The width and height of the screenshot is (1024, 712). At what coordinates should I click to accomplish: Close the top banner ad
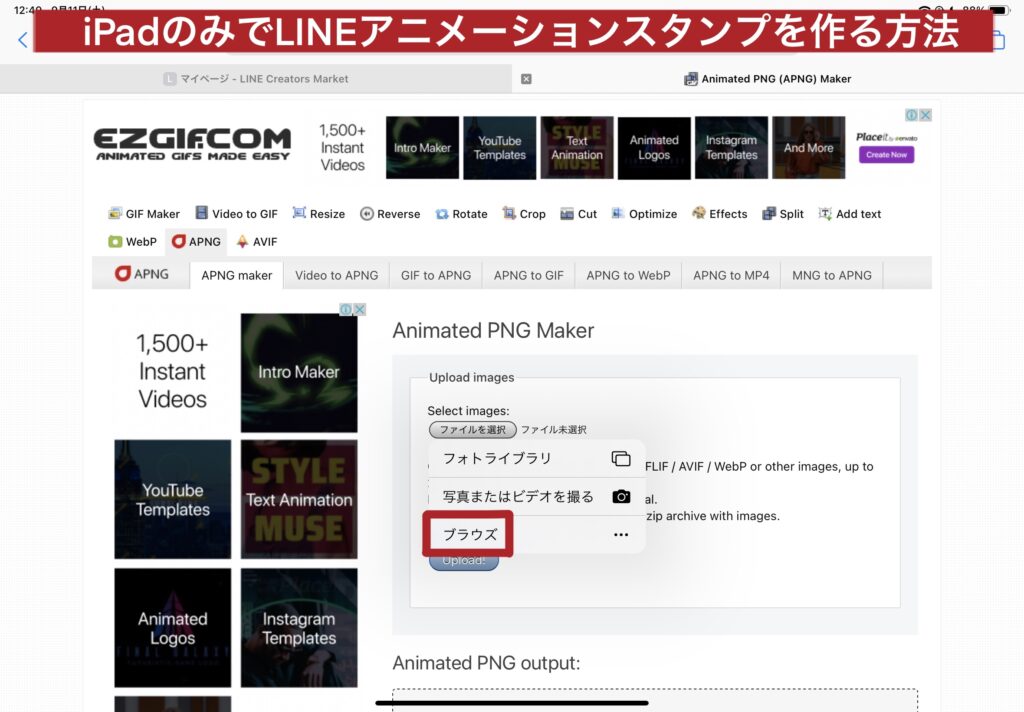[925, 115]
